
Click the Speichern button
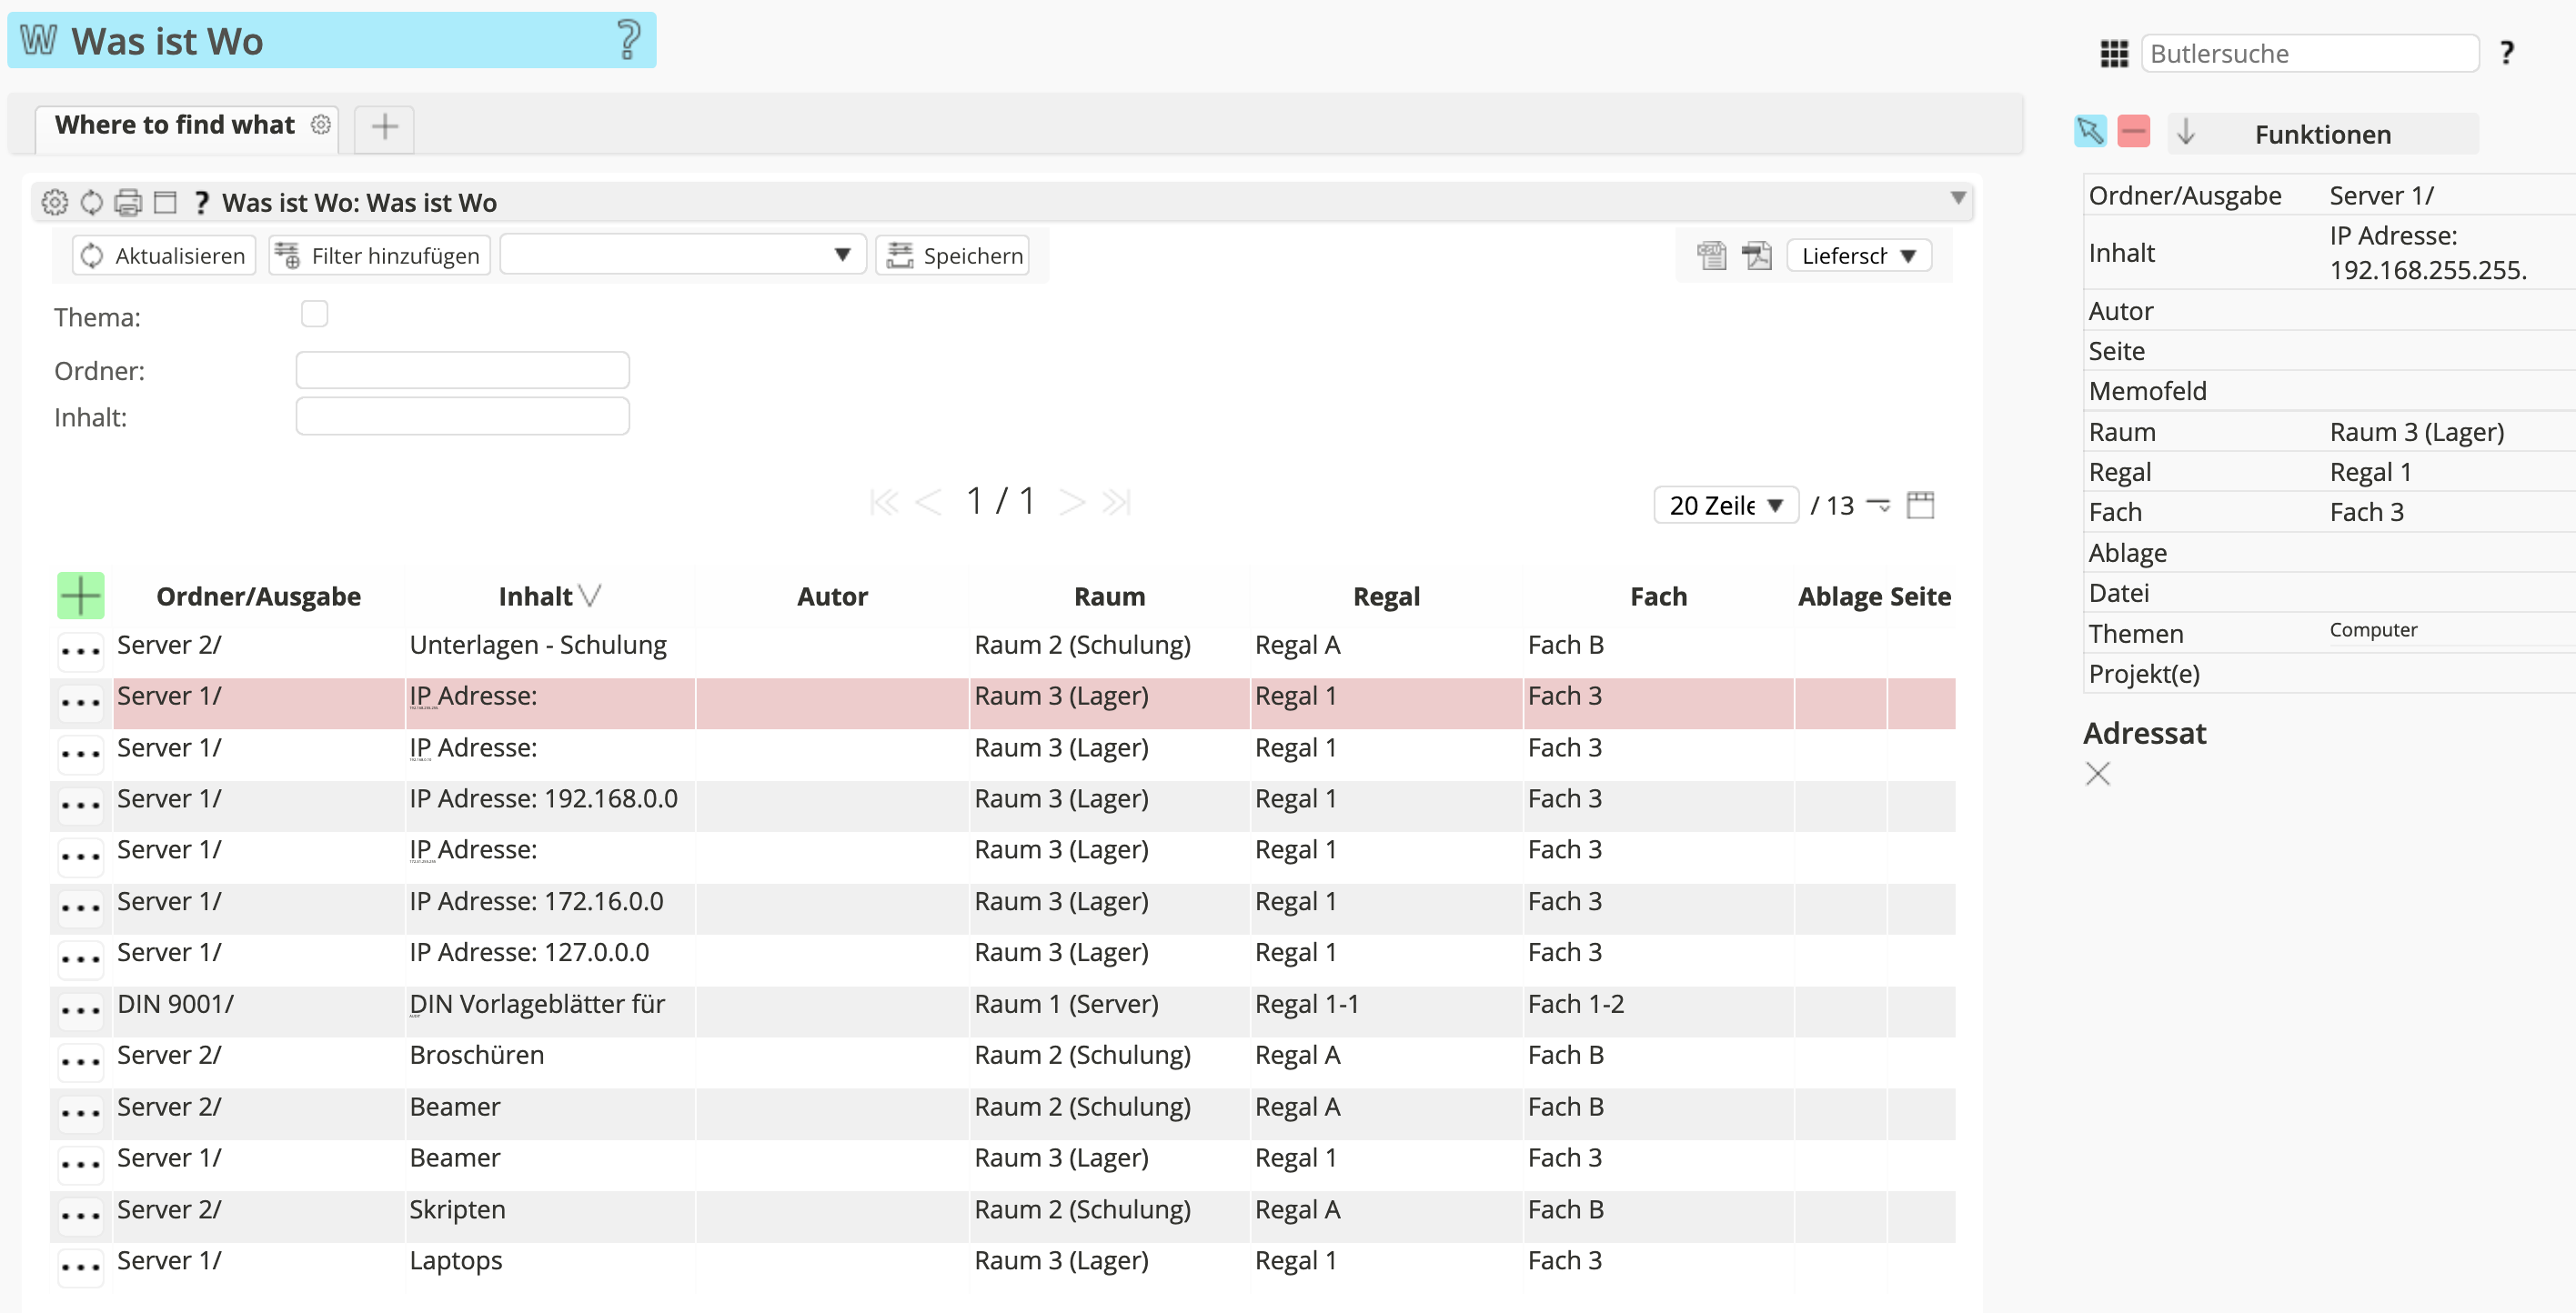click(954, 256)
